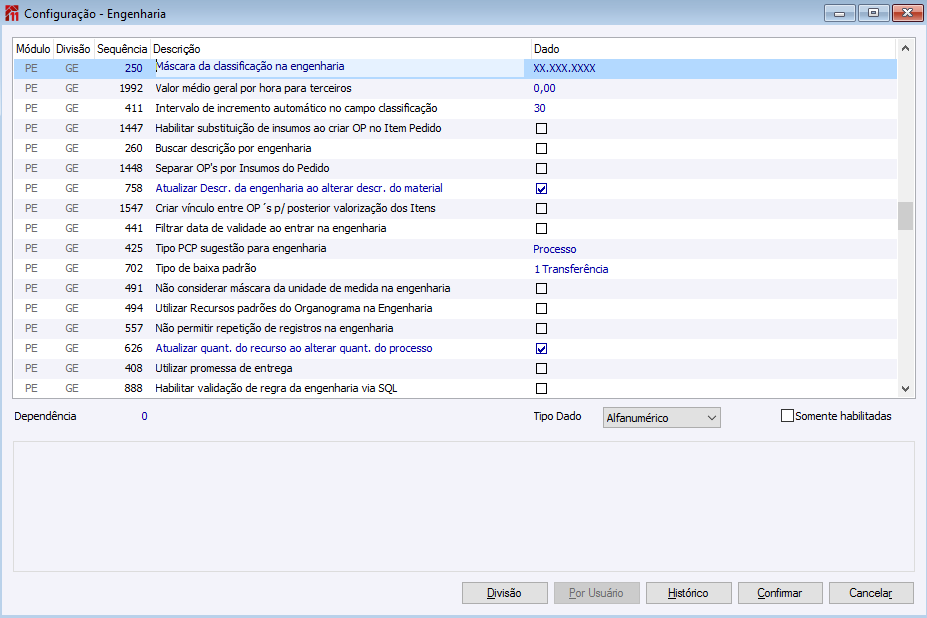Click the Por Usuário button
Screen dimensions: 927x618
(597, 593)
